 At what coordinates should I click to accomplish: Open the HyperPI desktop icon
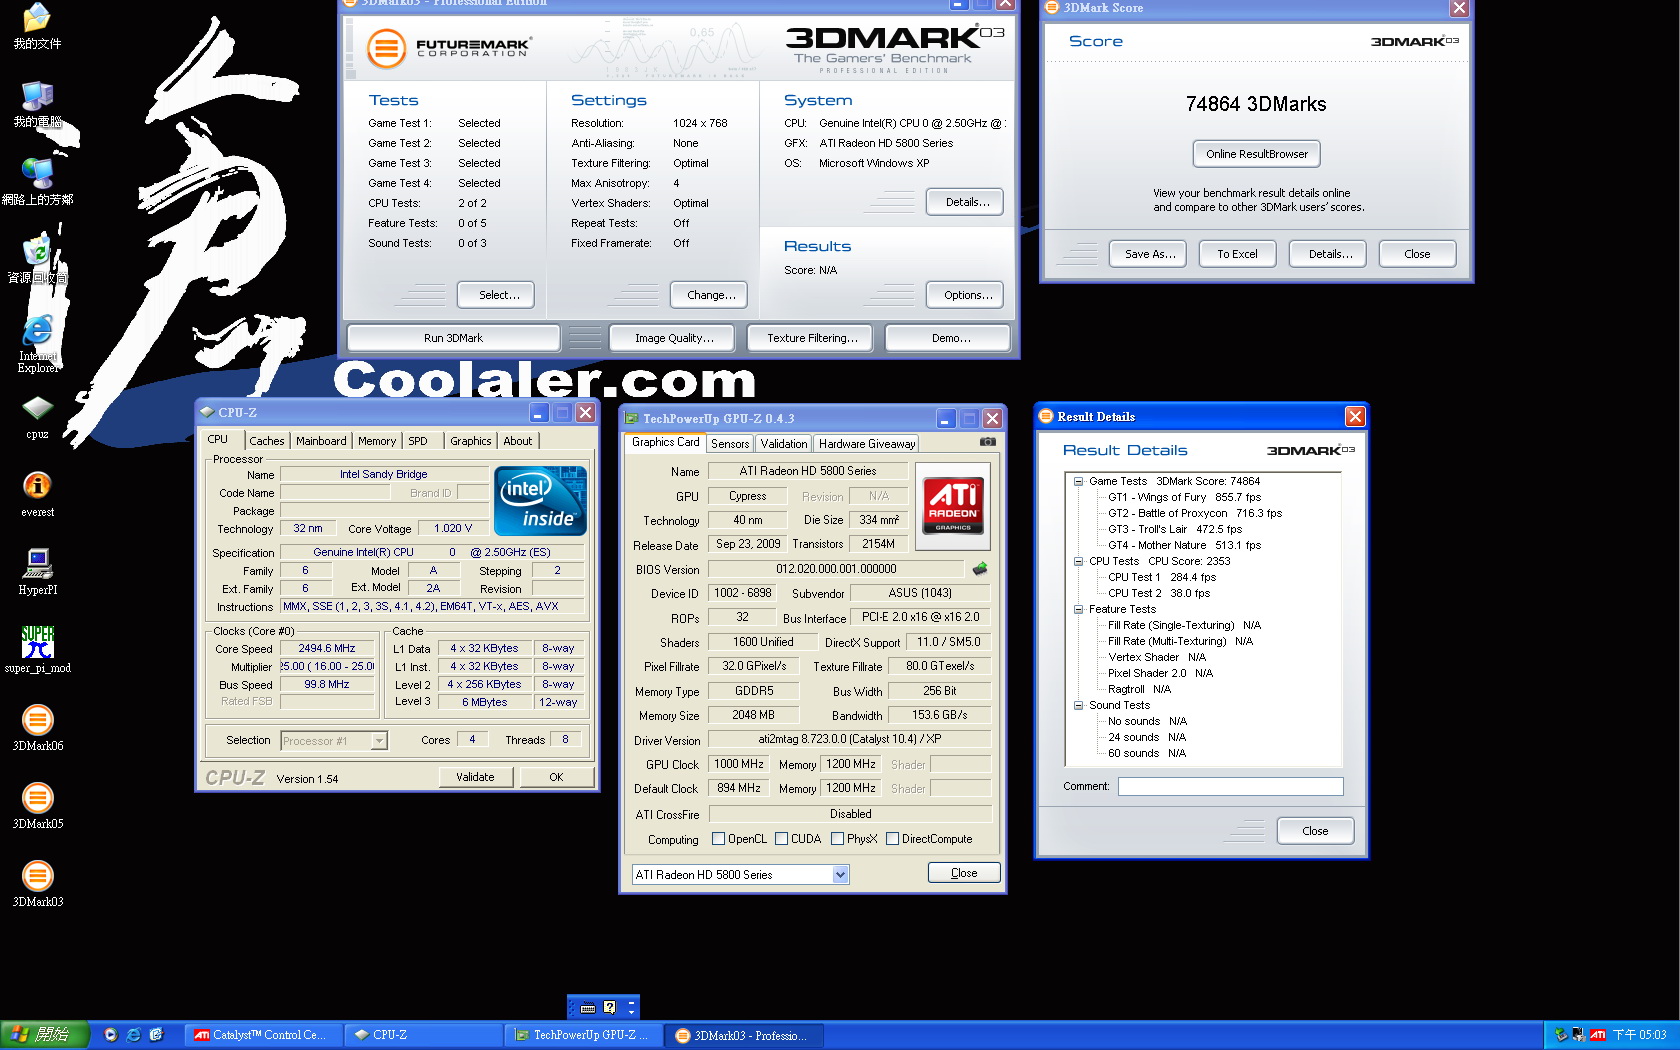[38, 565]
